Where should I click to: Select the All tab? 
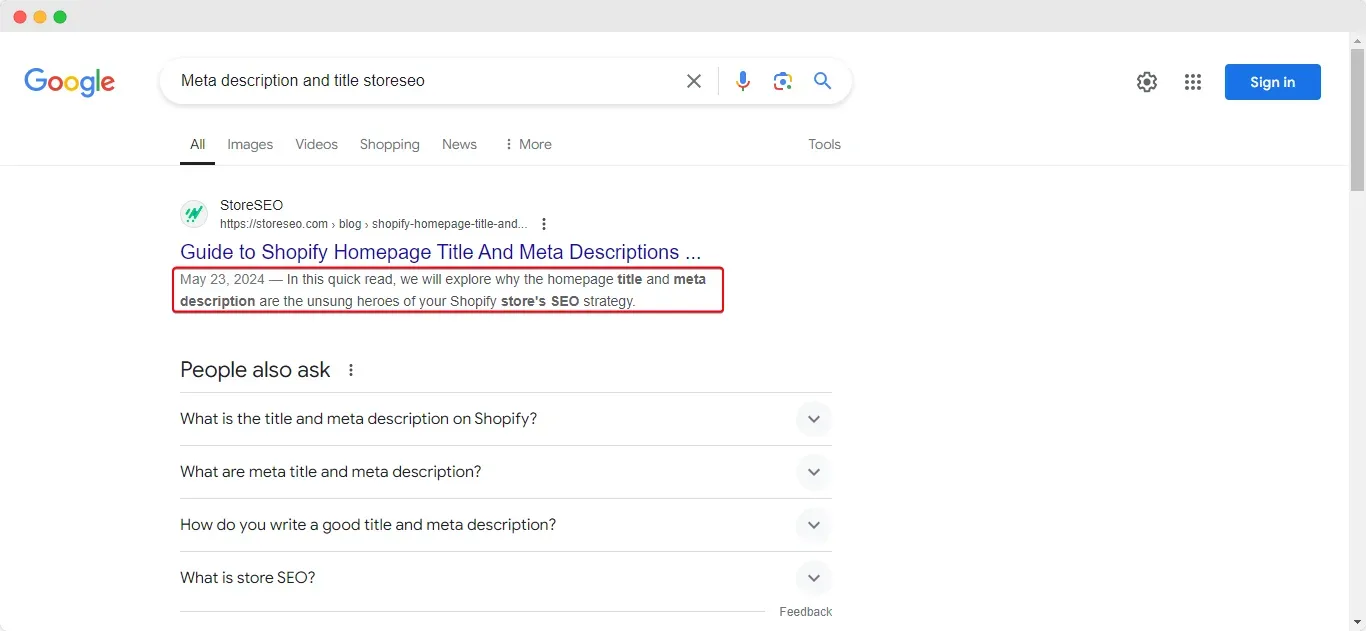click(x=198, y=144)
